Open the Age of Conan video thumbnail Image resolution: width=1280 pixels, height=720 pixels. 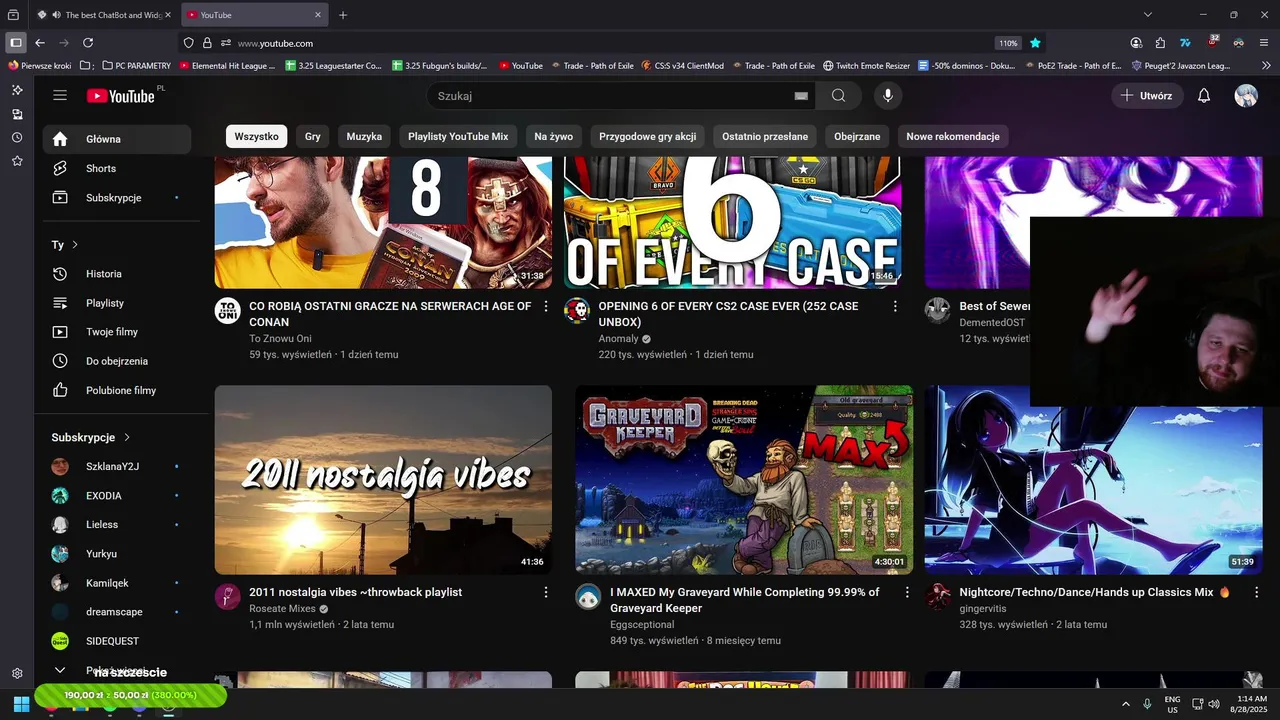tap(383, 222)
